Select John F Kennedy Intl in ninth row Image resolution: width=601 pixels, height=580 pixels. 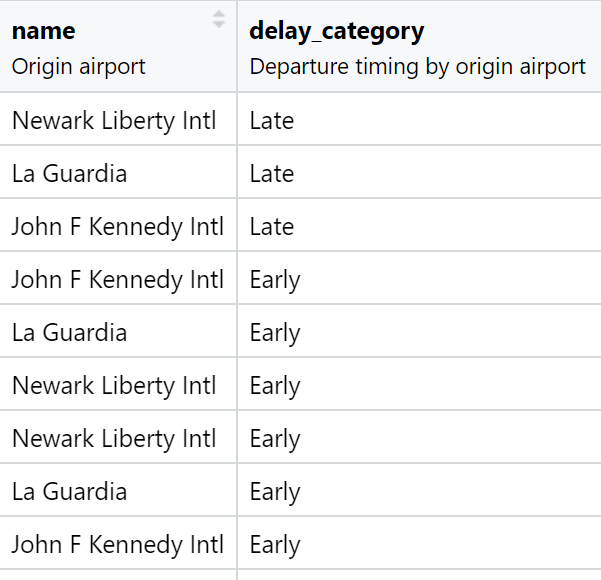(117, 545)
